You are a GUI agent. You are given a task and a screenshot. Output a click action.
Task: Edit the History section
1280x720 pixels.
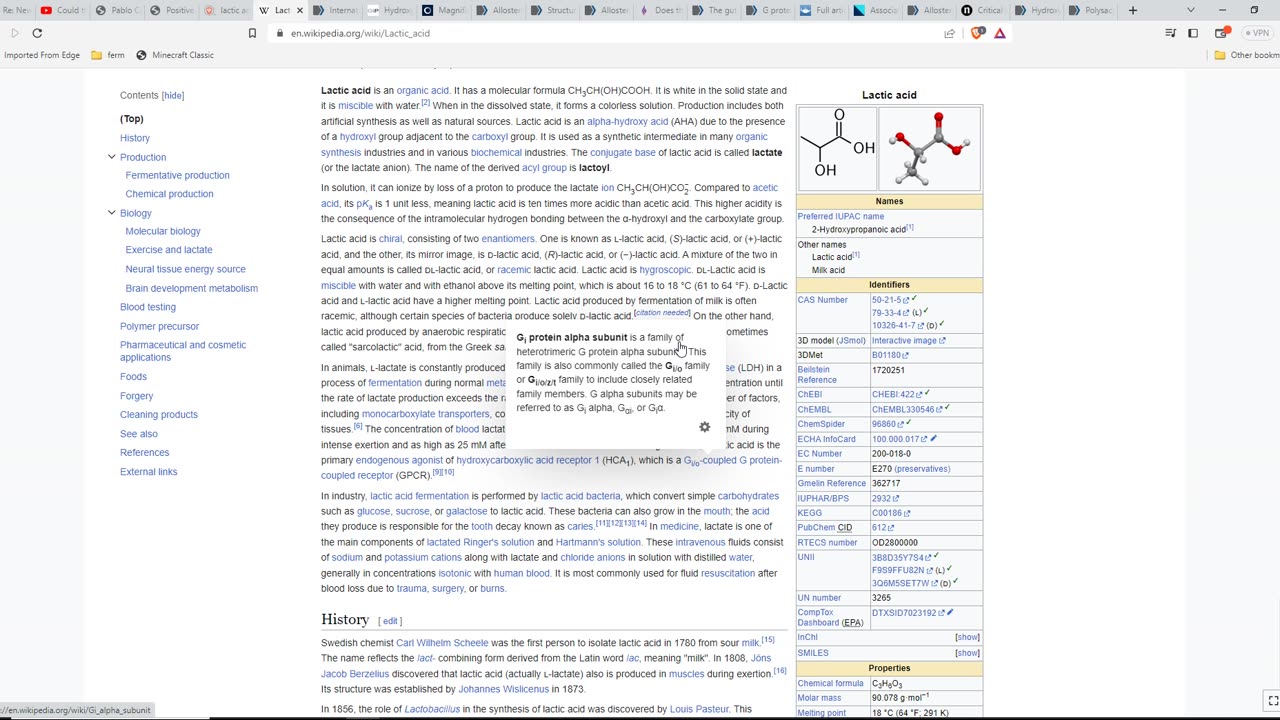pyautogui.click(x=391, y=621)
